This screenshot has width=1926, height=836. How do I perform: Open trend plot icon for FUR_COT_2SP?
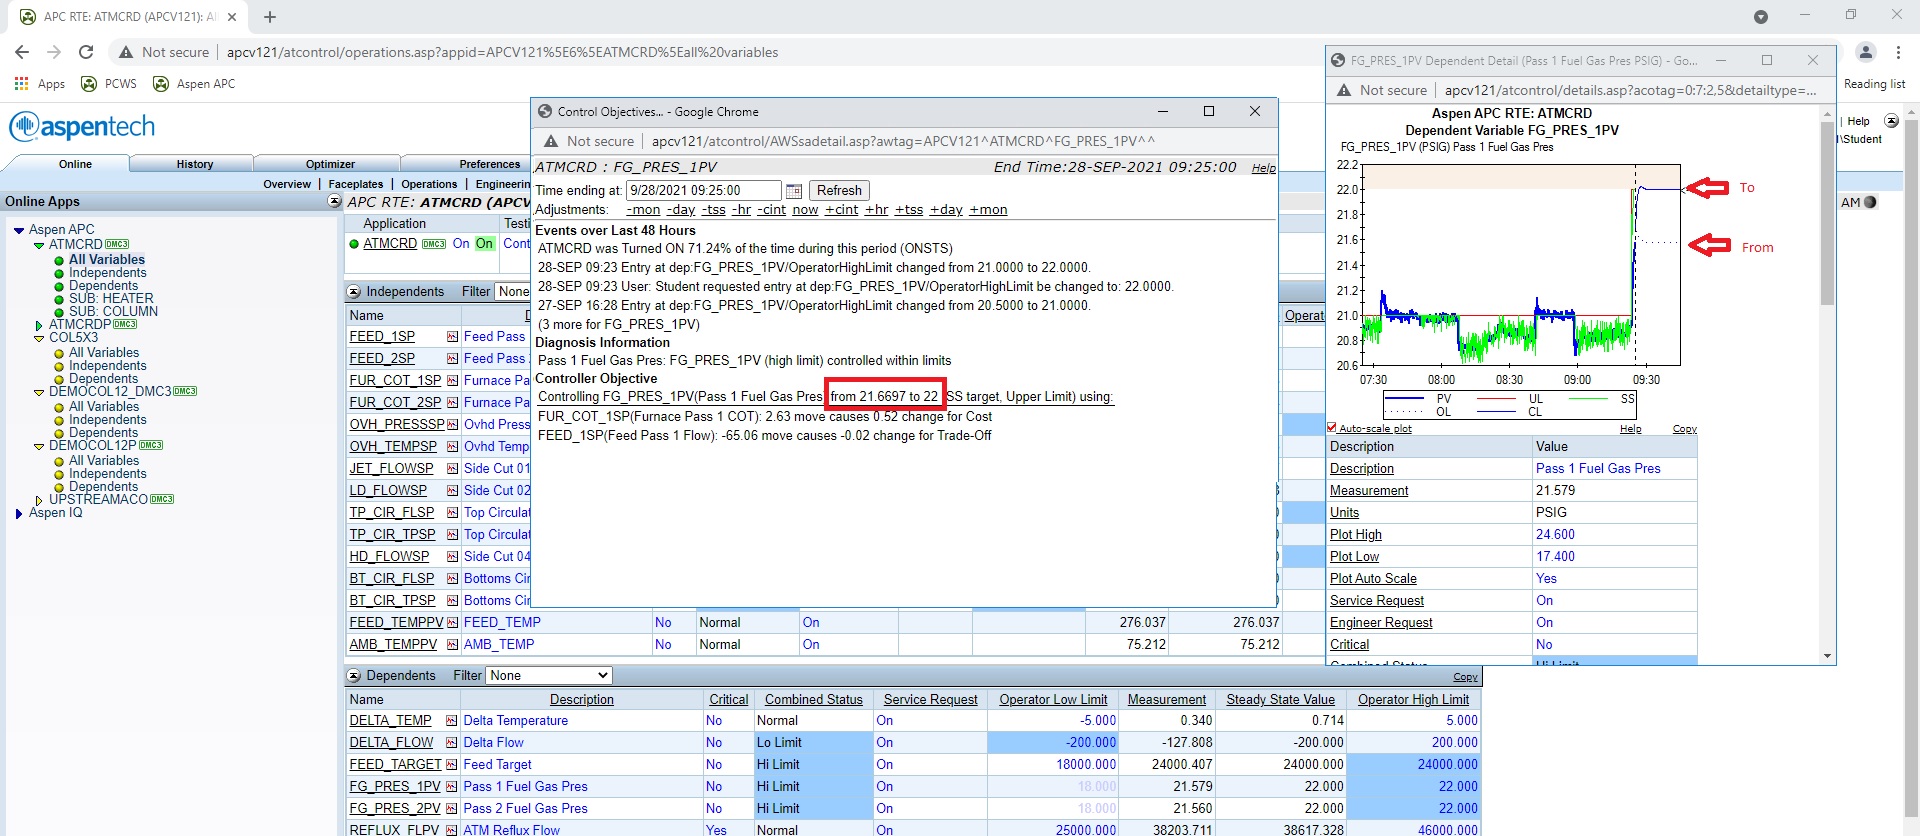coord(452,403)
